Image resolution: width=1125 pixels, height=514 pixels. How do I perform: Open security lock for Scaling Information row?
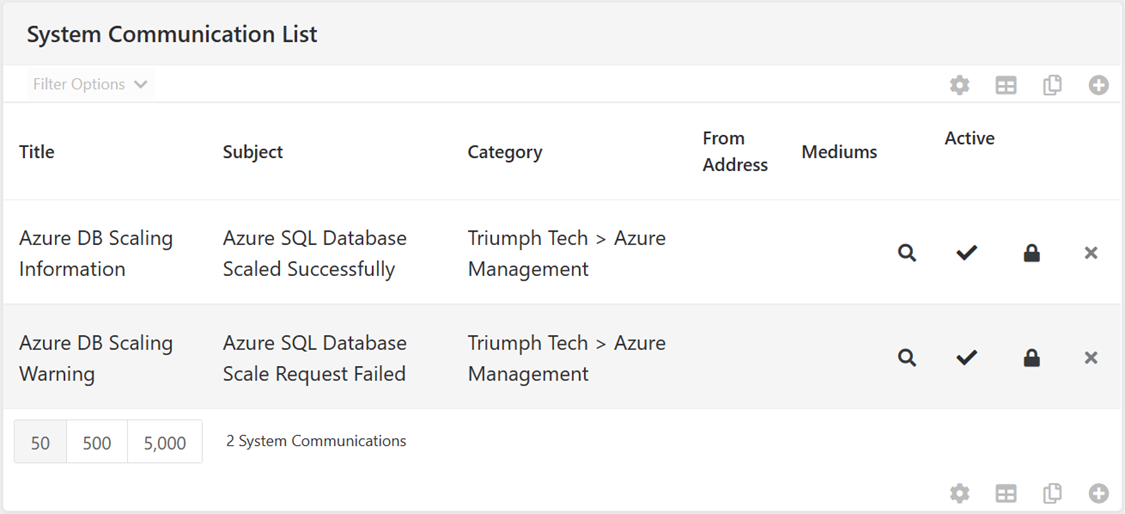pyautogui.click(x=1031, y=253)
